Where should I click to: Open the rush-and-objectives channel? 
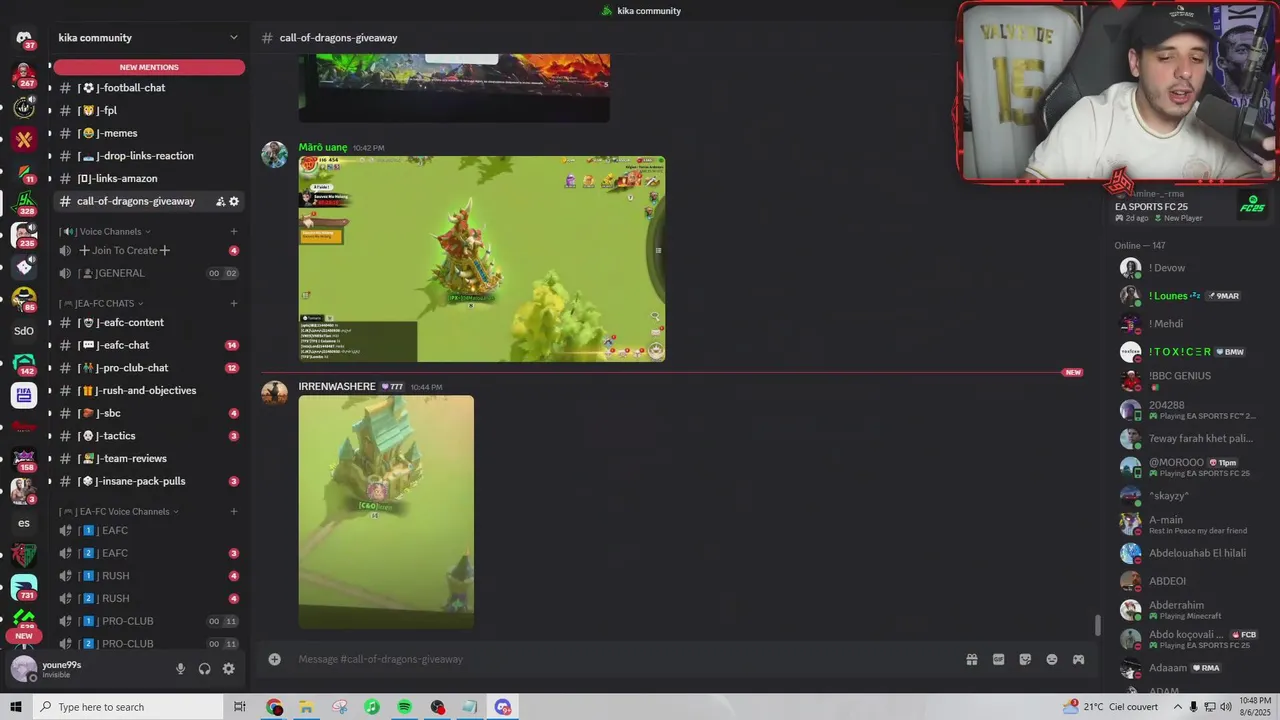(x=149, y=390)
